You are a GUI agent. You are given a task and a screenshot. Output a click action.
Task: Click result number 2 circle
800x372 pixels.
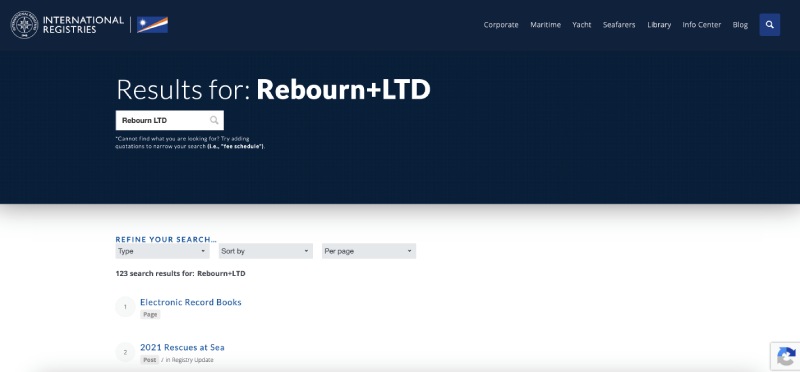(x=125, y=352)
